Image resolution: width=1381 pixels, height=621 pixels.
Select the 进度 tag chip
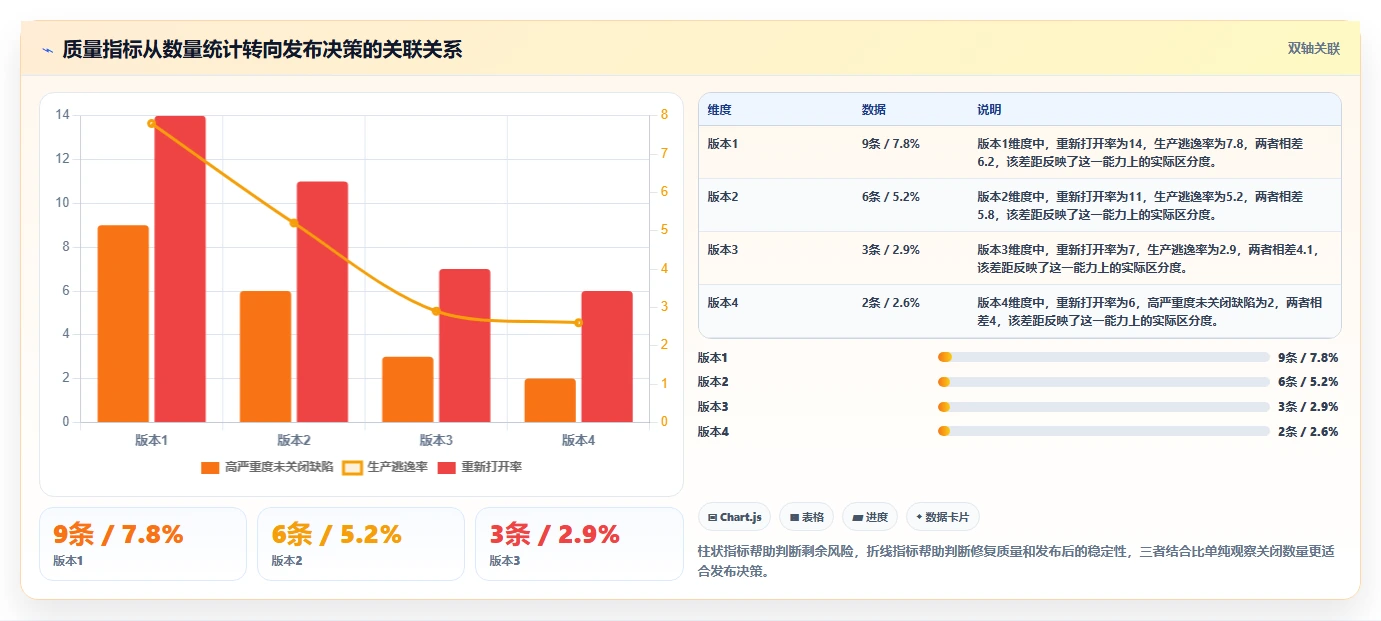click(870, 517)
